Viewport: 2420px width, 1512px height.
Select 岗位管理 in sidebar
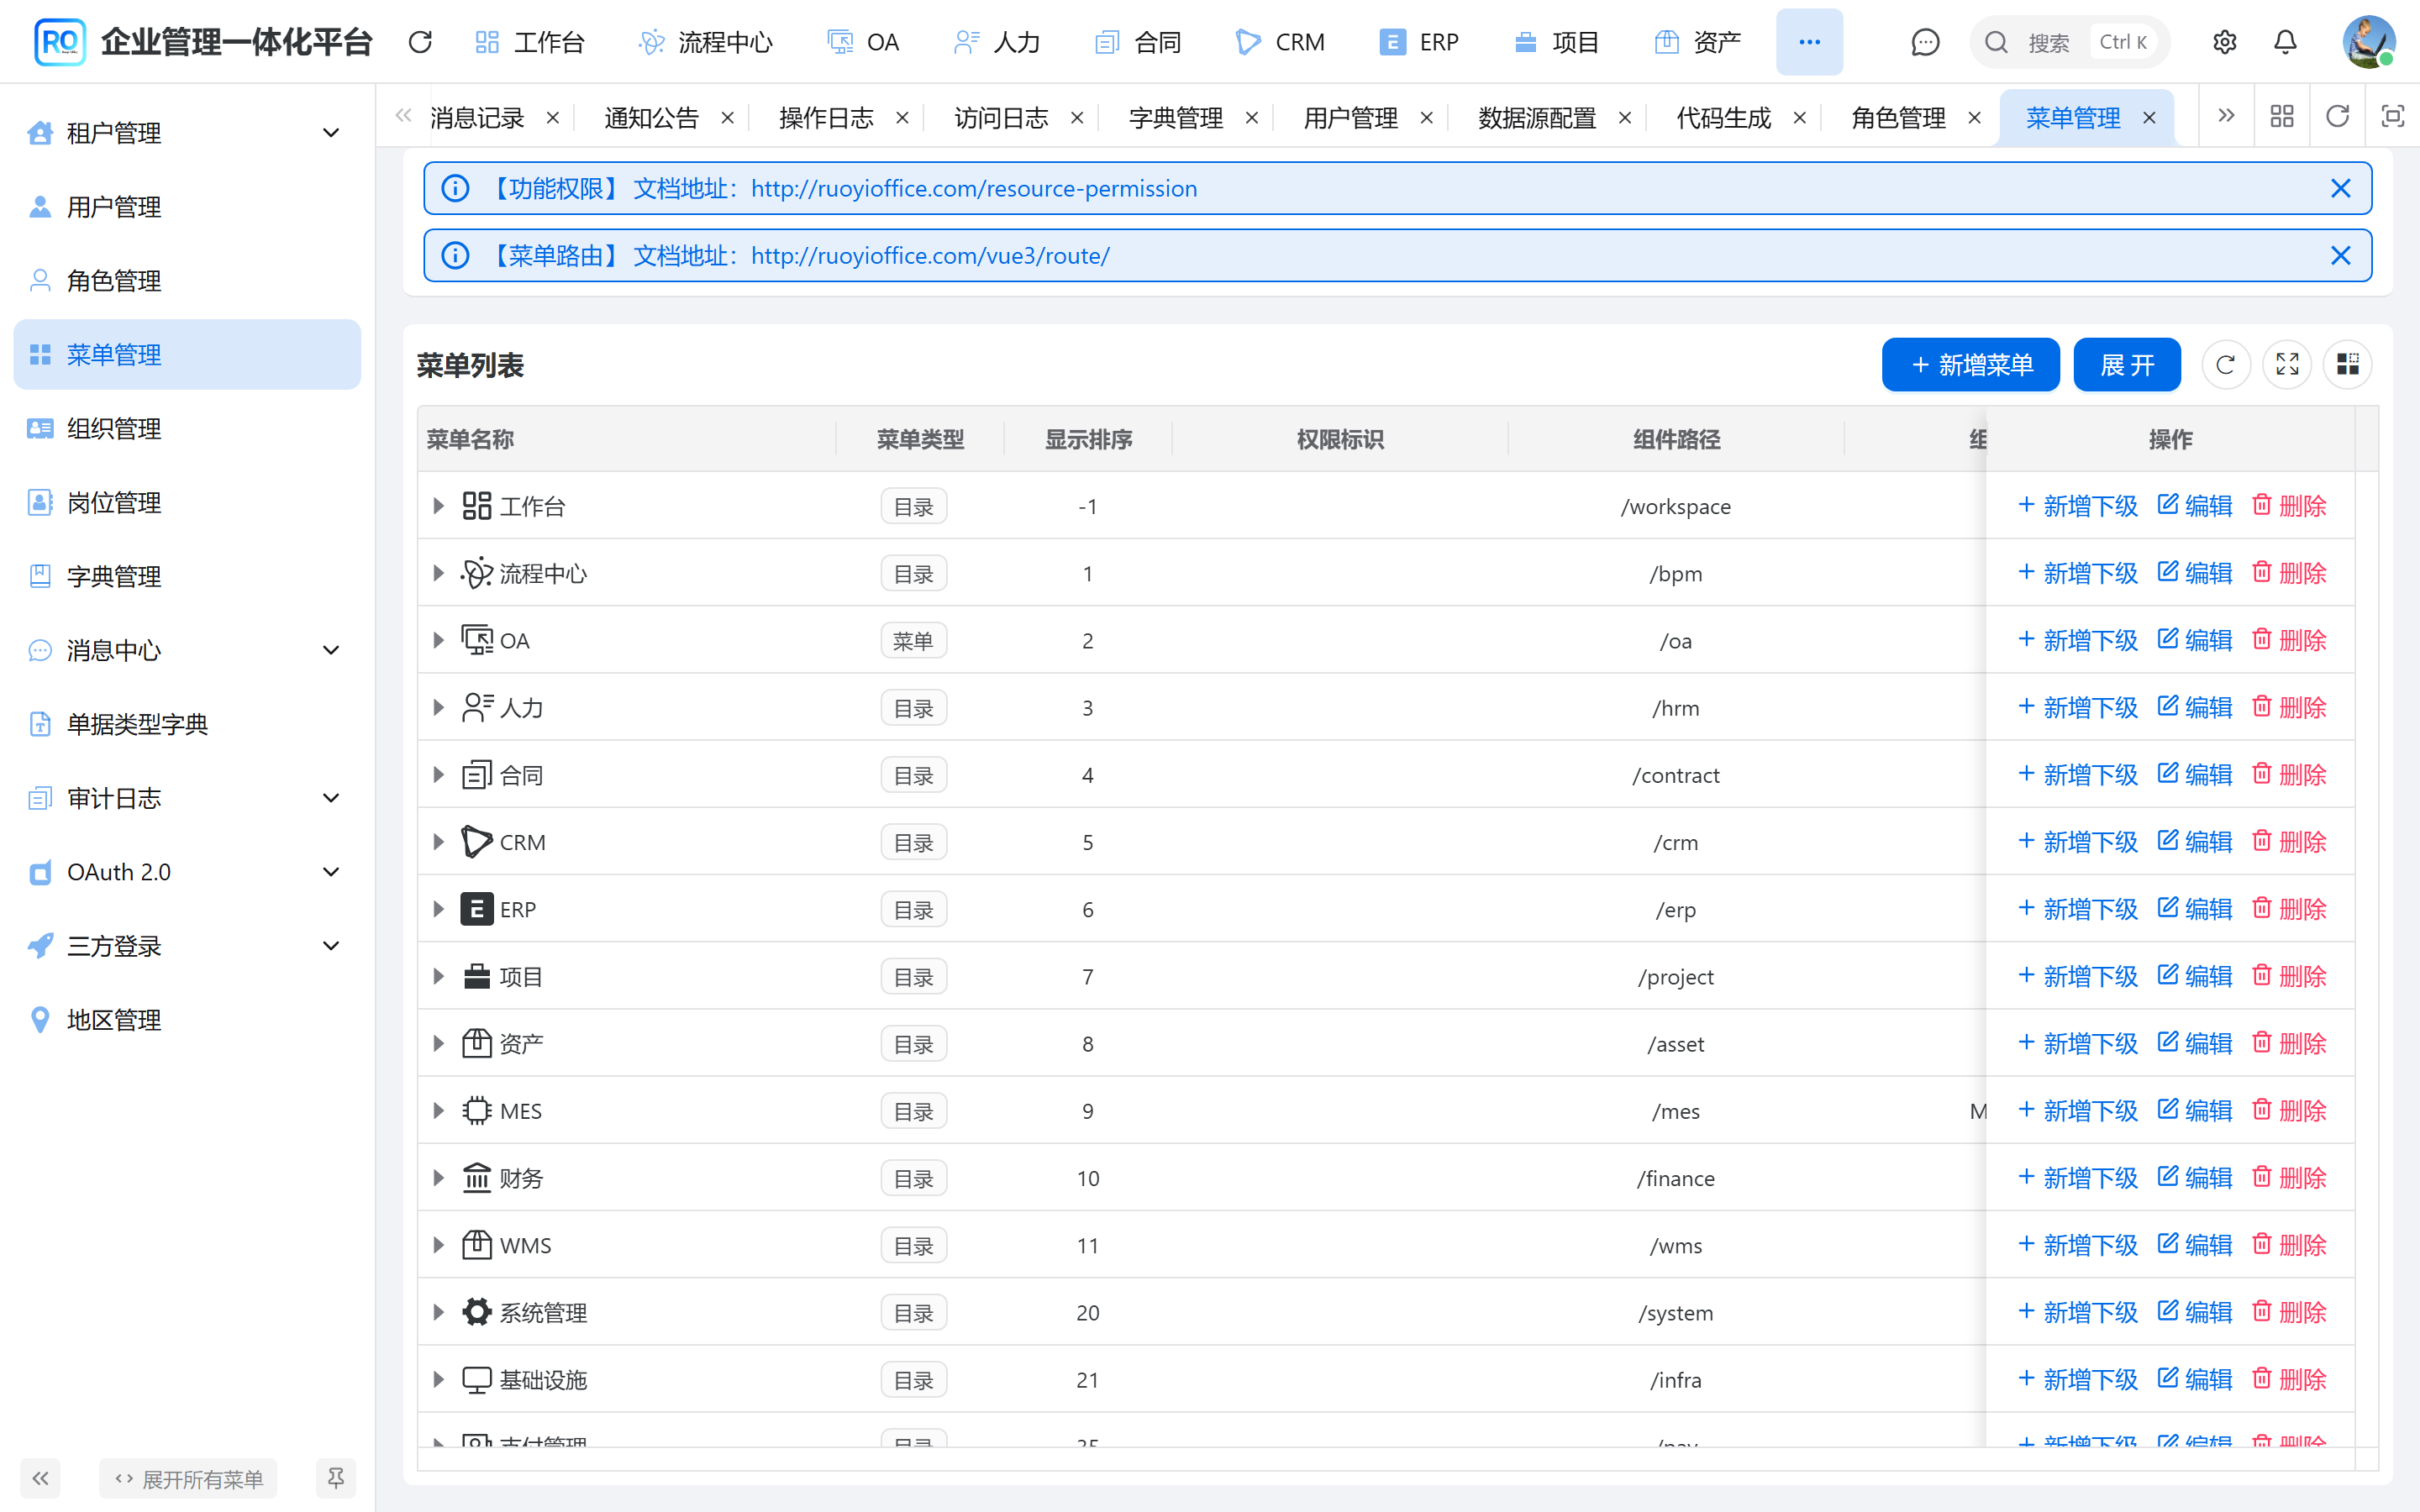click(187, 502)
